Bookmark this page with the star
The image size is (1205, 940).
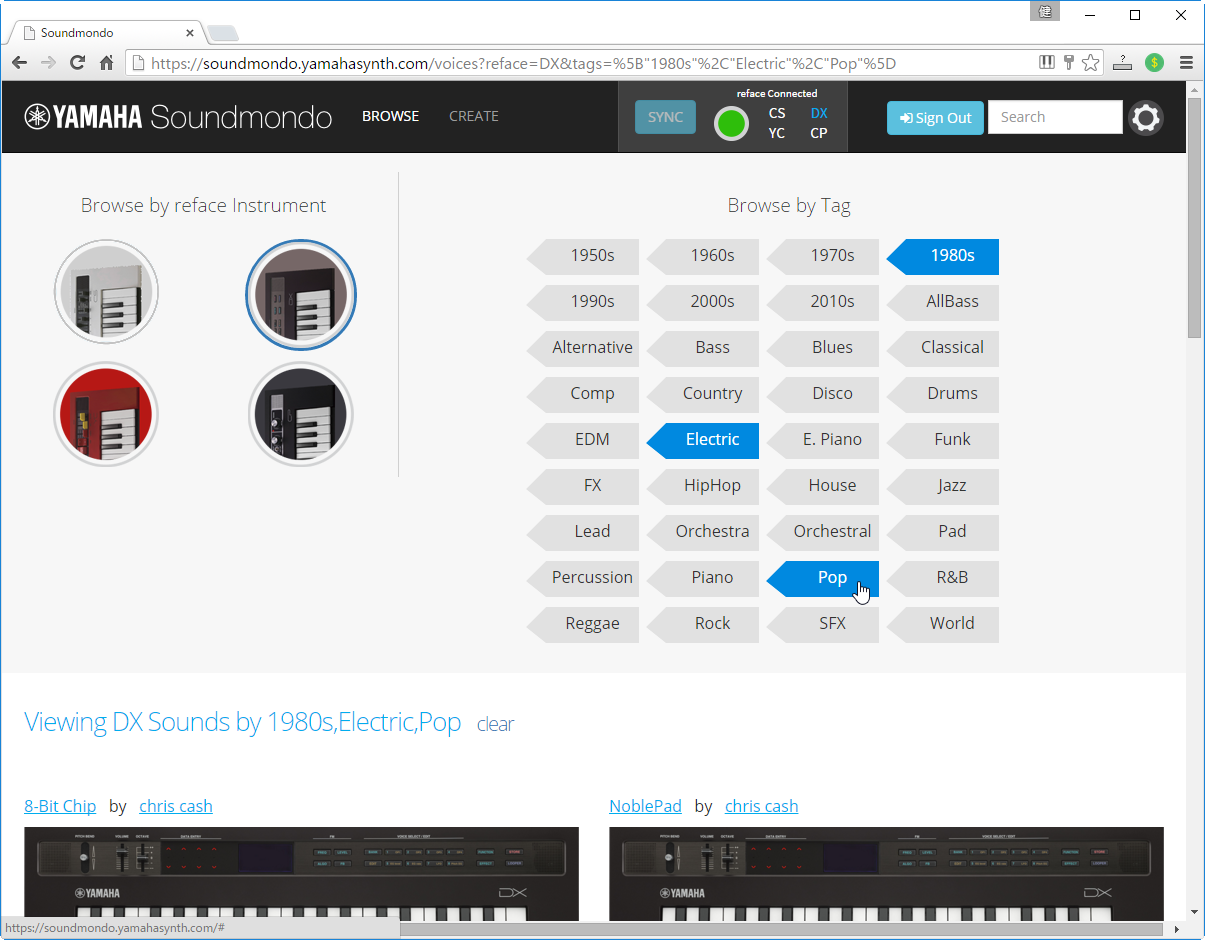point(1090,63)
